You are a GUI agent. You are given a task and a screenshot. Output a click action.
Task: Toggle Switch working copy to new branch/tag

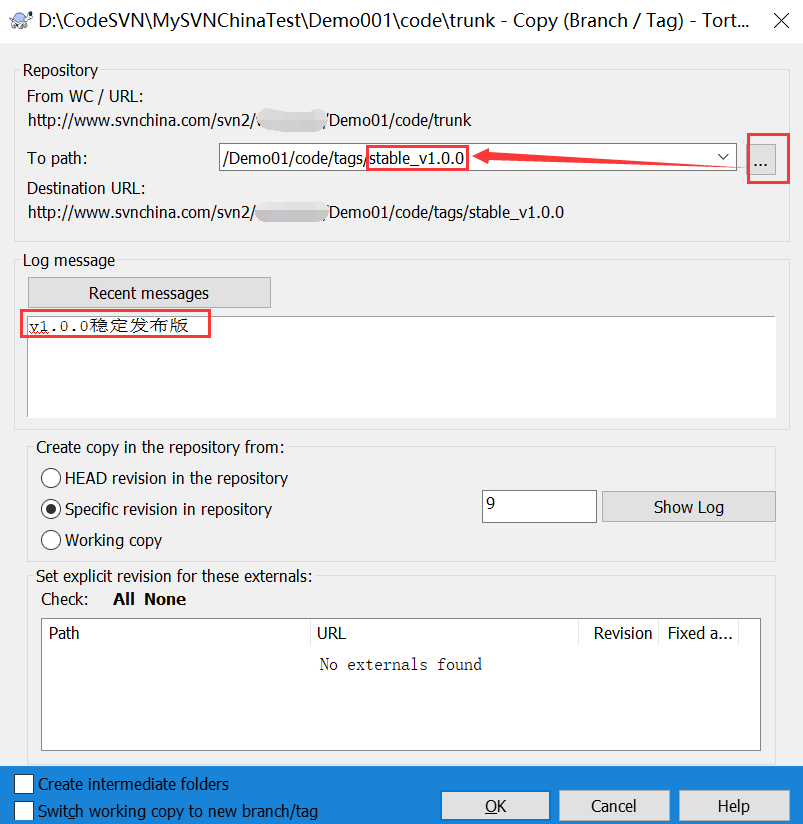(x=24, y=811)
